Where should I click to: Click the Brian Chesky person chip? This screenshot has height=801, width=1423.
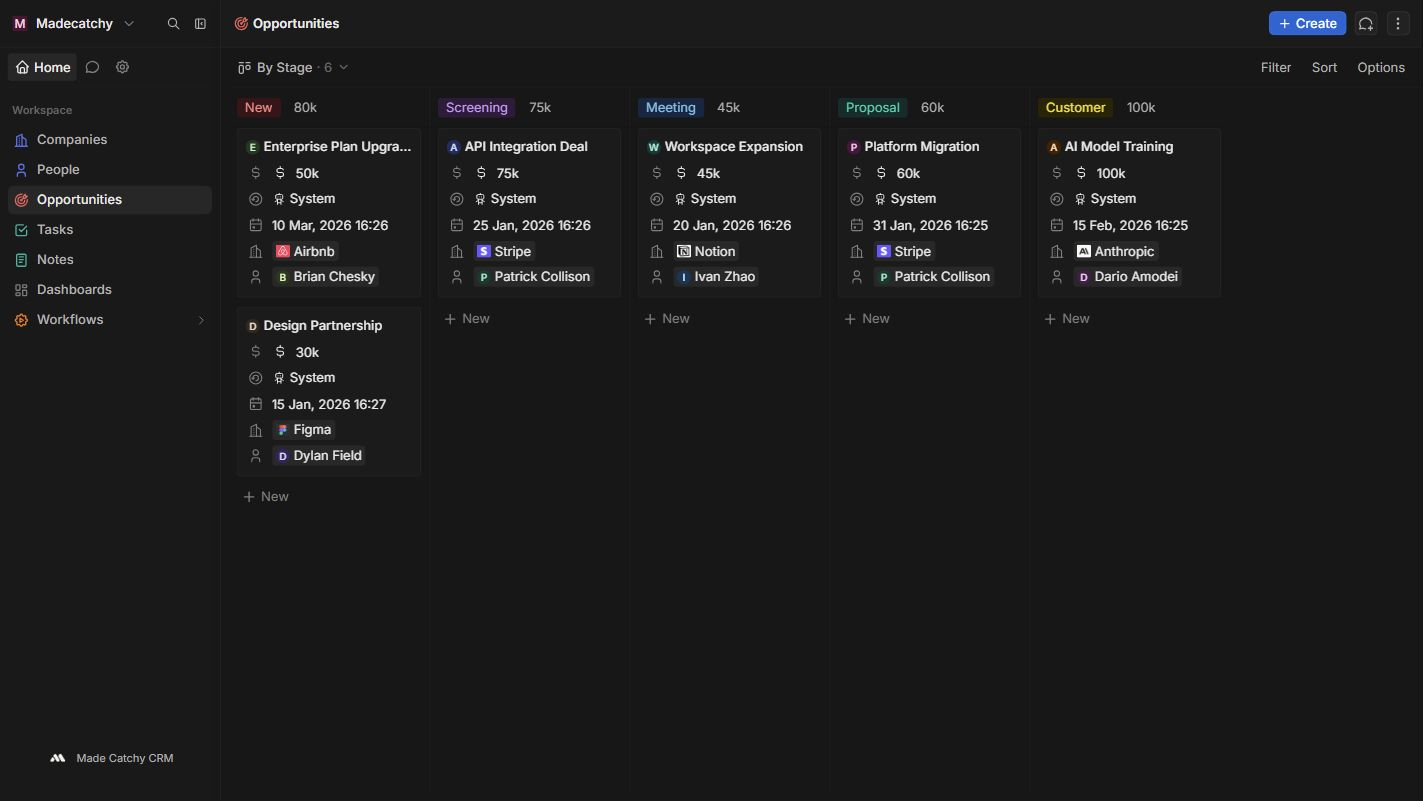click(x=325, y=276)
